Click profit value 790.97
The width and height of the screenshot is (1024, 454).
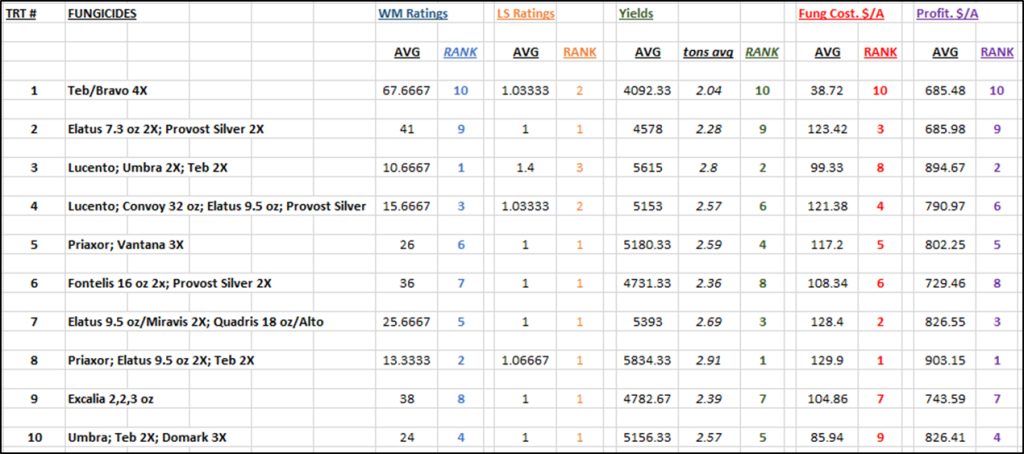[x=944, y=206]
